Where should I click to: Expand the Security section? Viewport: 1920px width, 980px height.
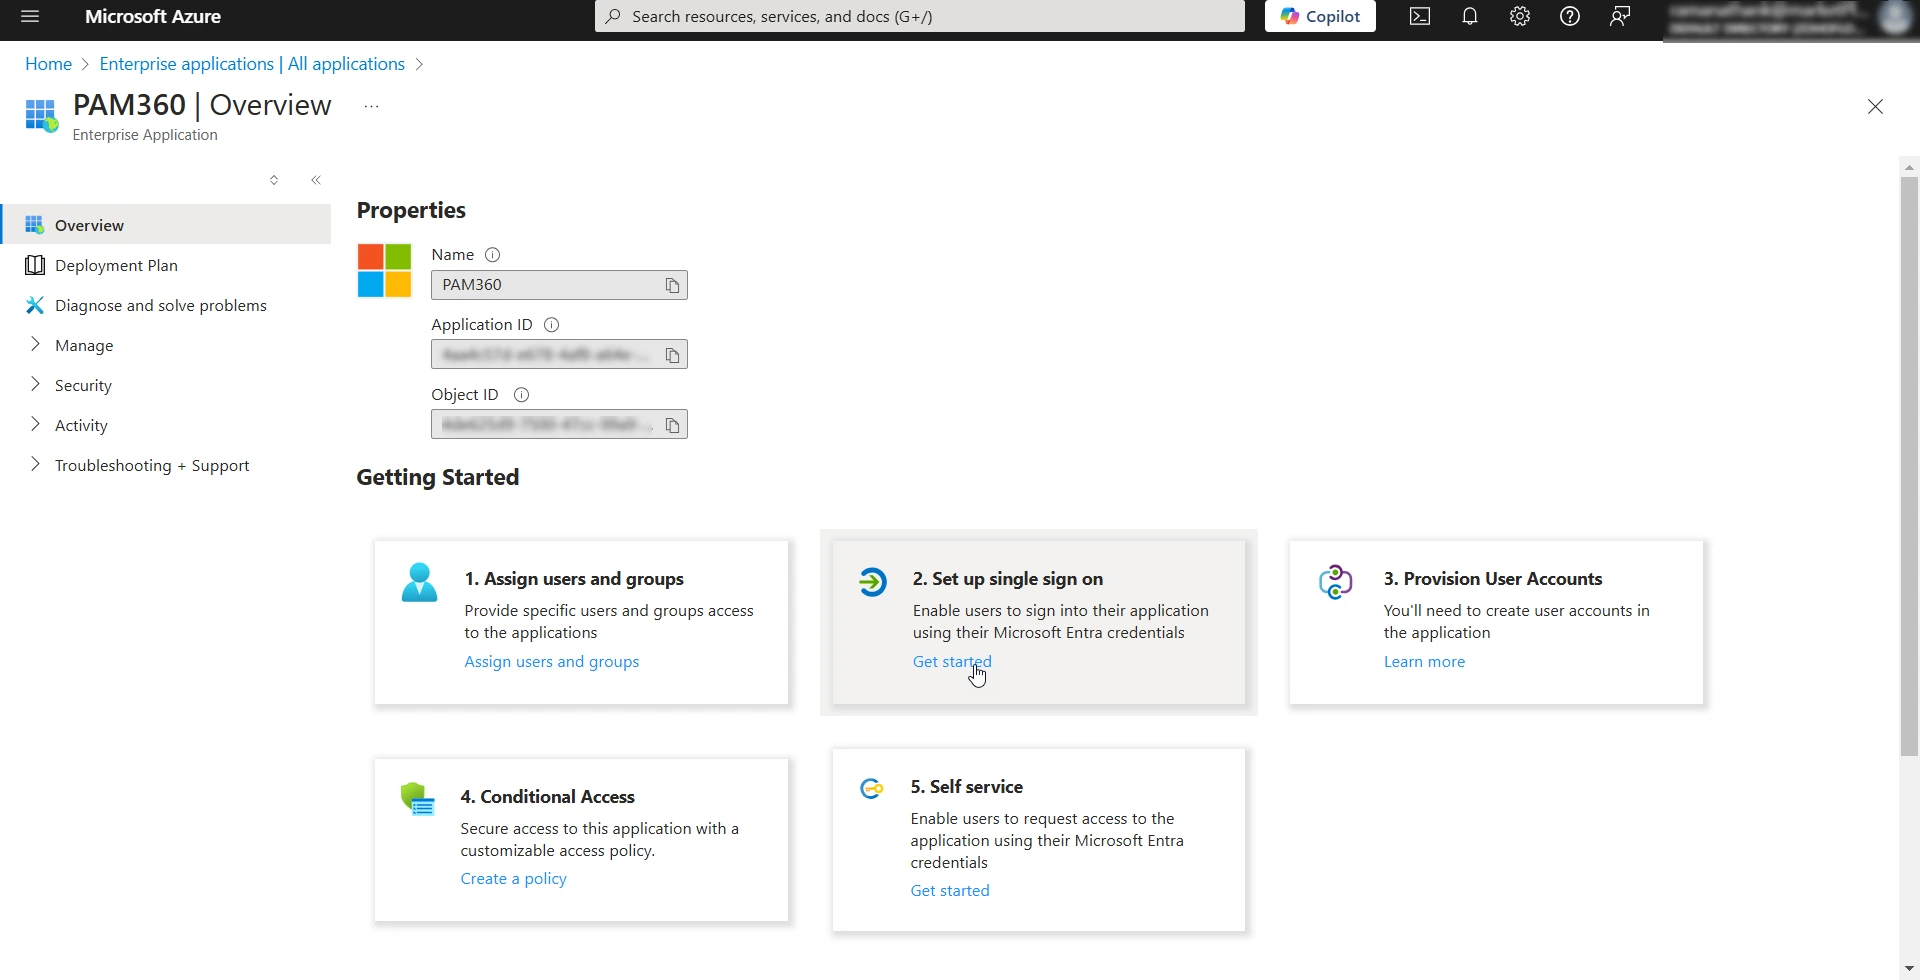(83, 385)
